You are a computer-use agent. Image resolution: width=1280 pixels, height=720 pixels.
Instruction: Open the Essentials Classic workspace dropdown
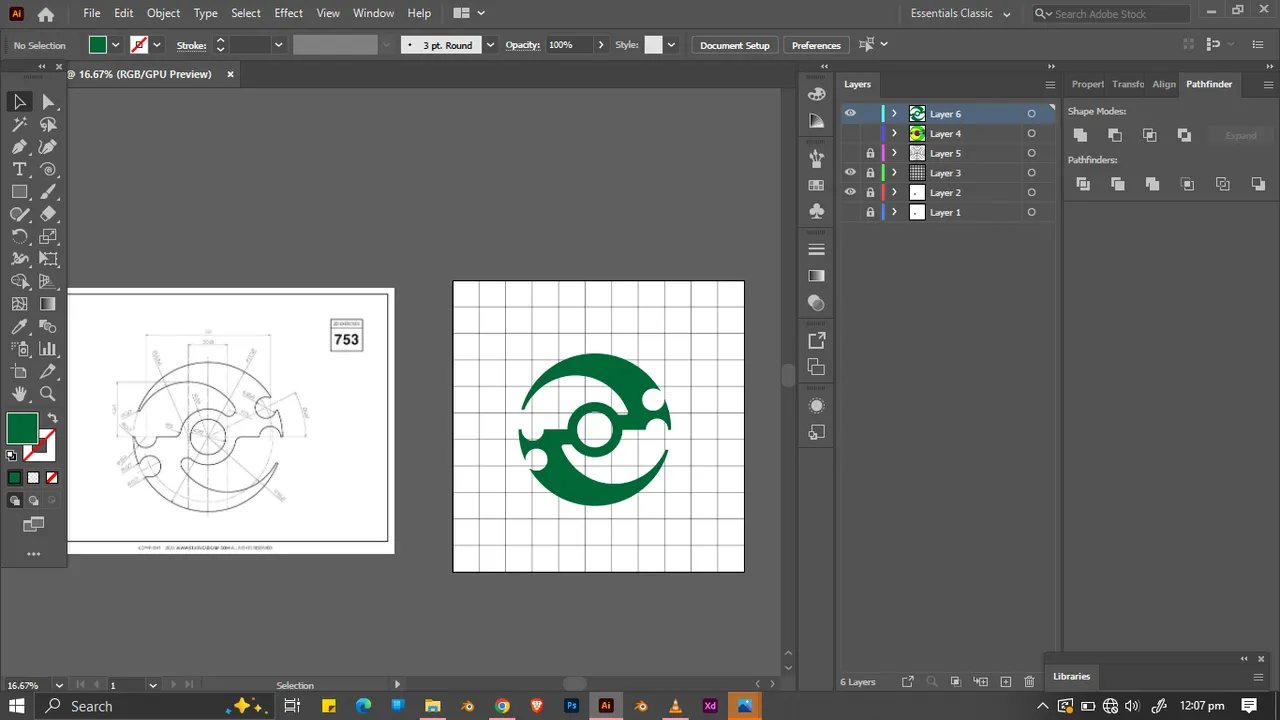[961, 14]
